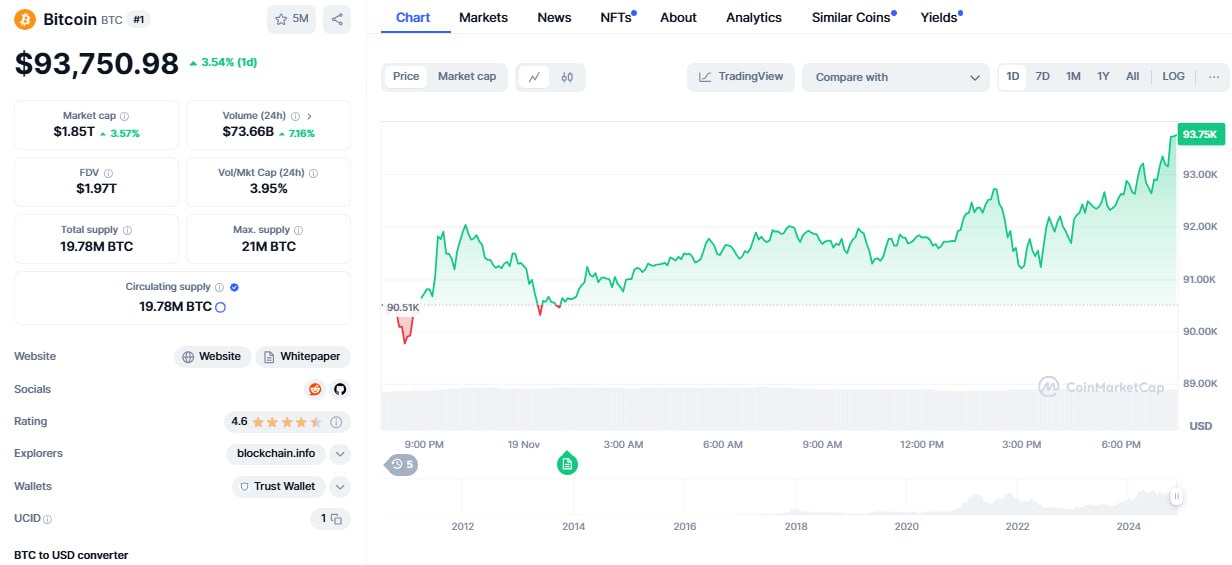Click the green news event marker
Viewport: 1232px width, 565px height.
point(567,464)
